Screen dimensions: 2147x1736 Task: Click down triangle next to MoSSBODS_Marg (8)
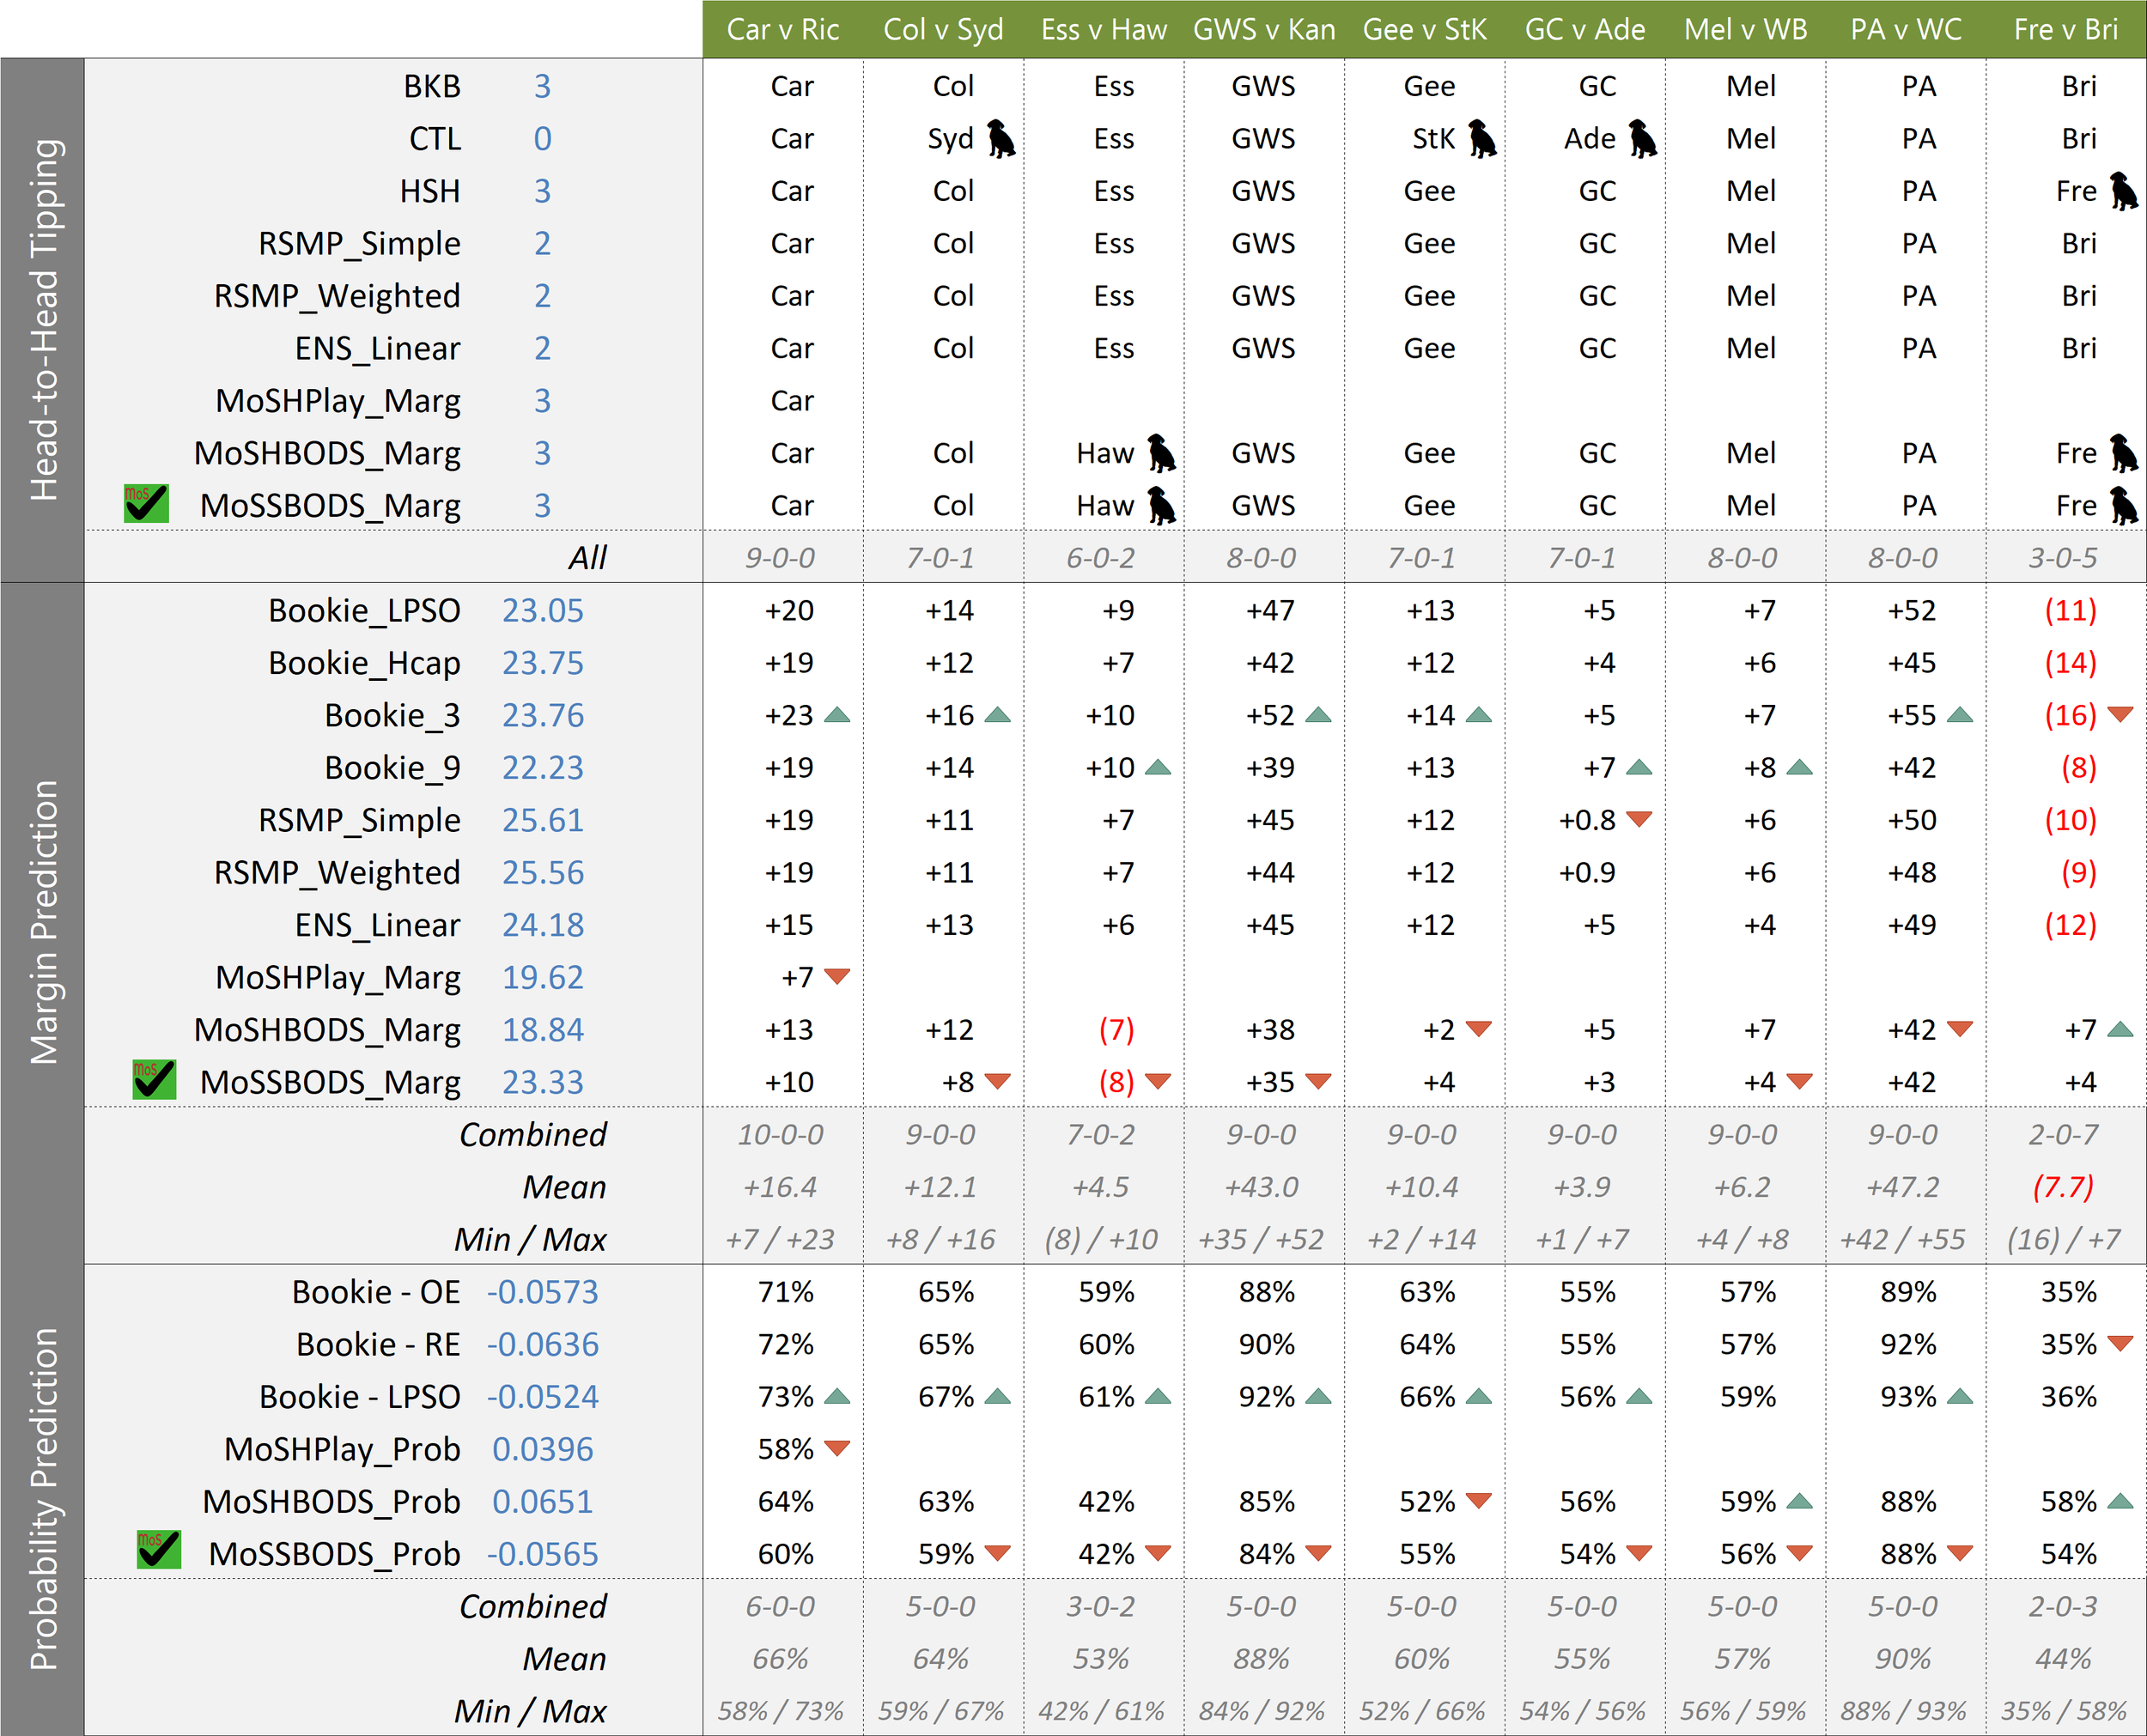point(1158,1081)
